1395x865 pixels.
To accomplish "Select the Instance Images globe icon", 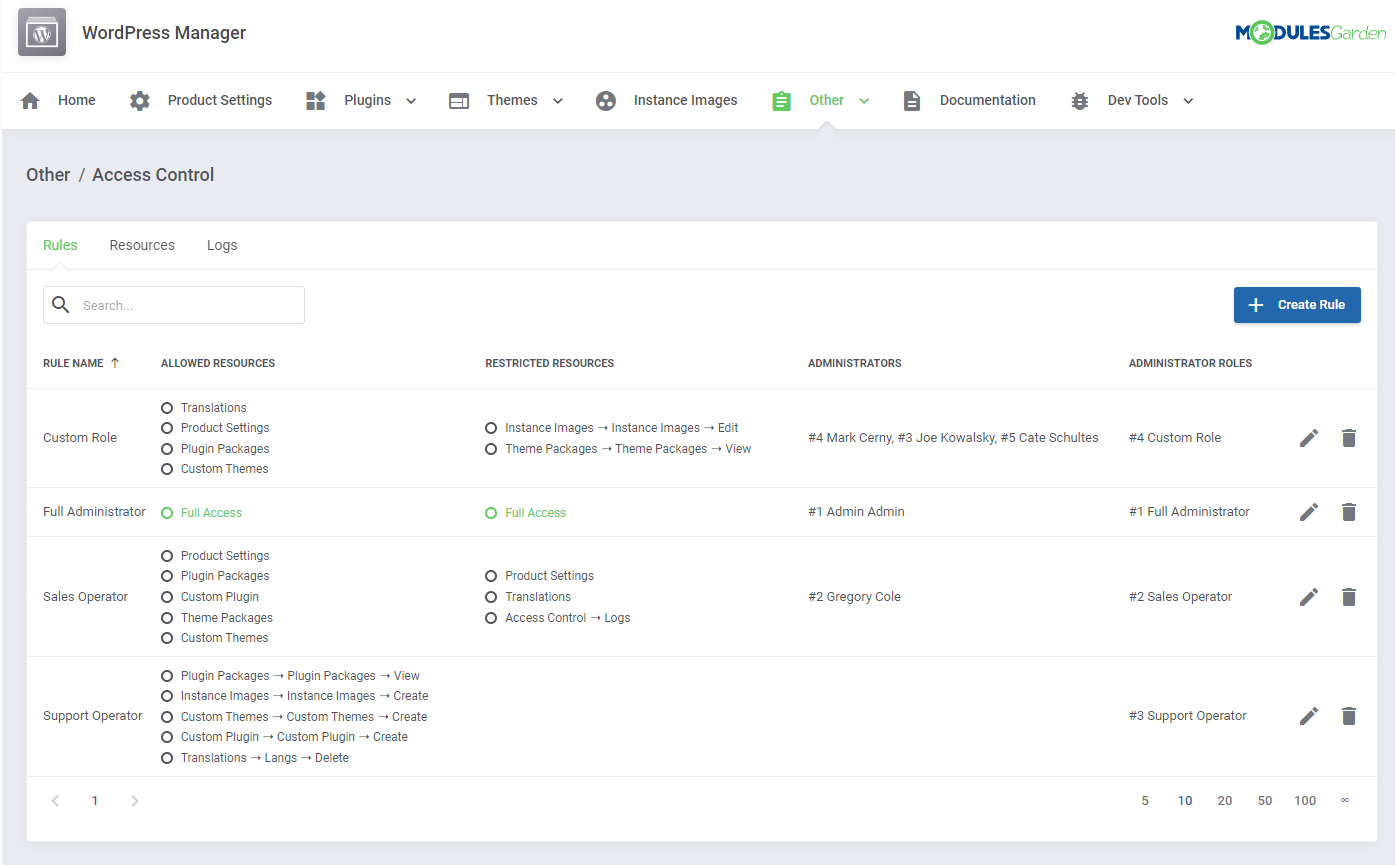I will click(606, 100).
